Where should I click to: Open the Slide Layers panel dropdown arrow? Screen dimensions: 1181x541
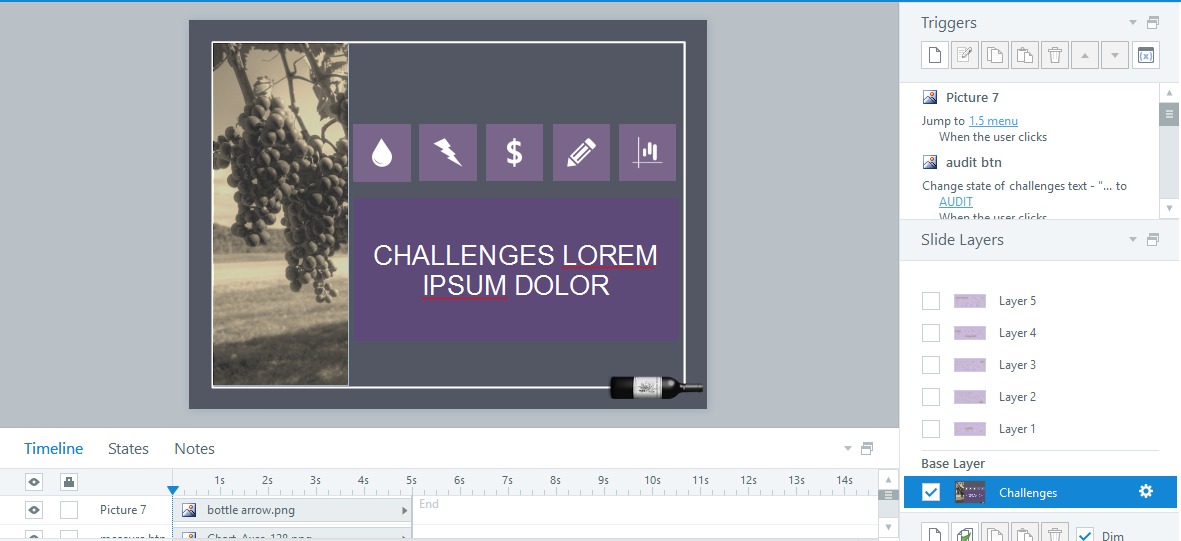1133,240
